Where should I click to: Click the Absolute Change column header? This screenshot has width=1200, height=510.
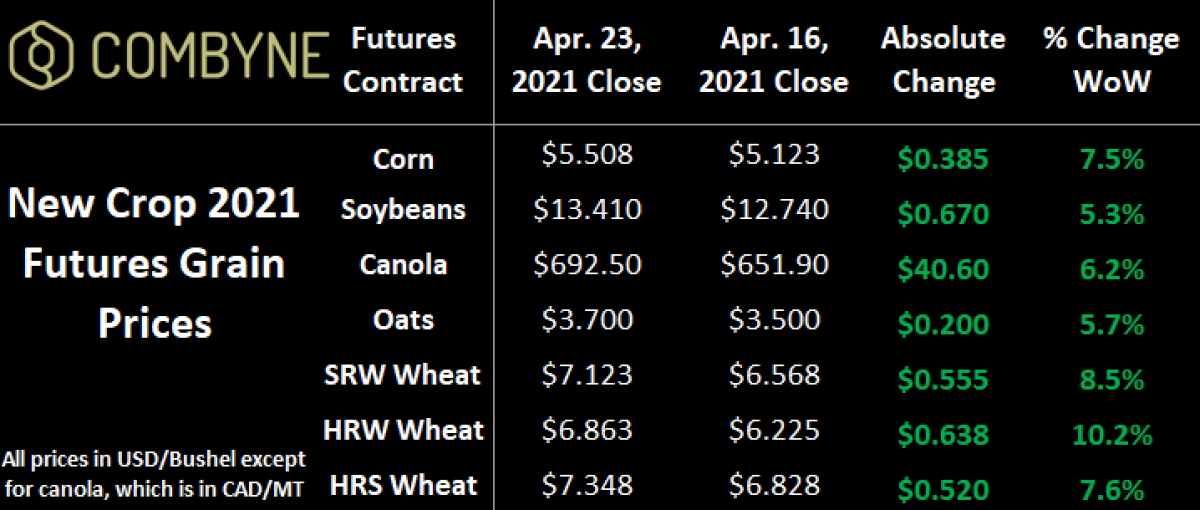(943, 60)
